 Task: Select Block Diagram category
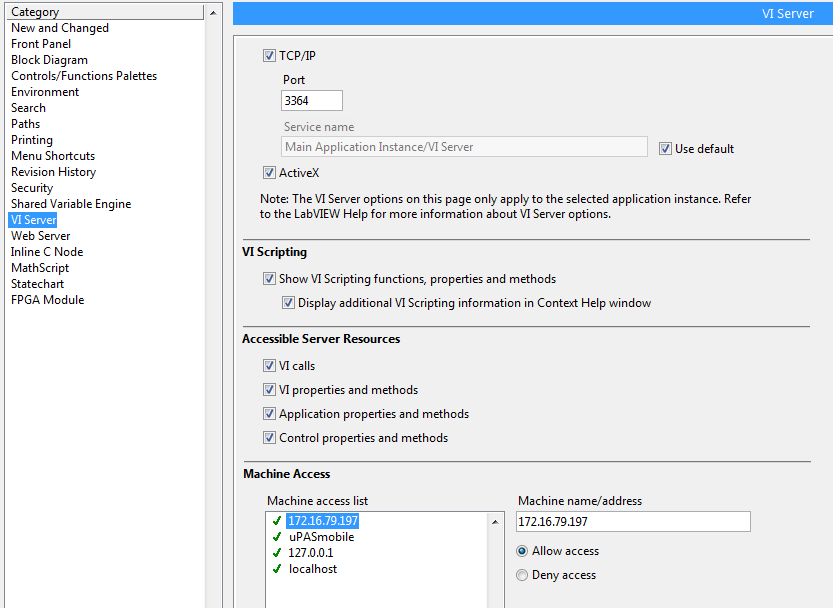(49, 60)
